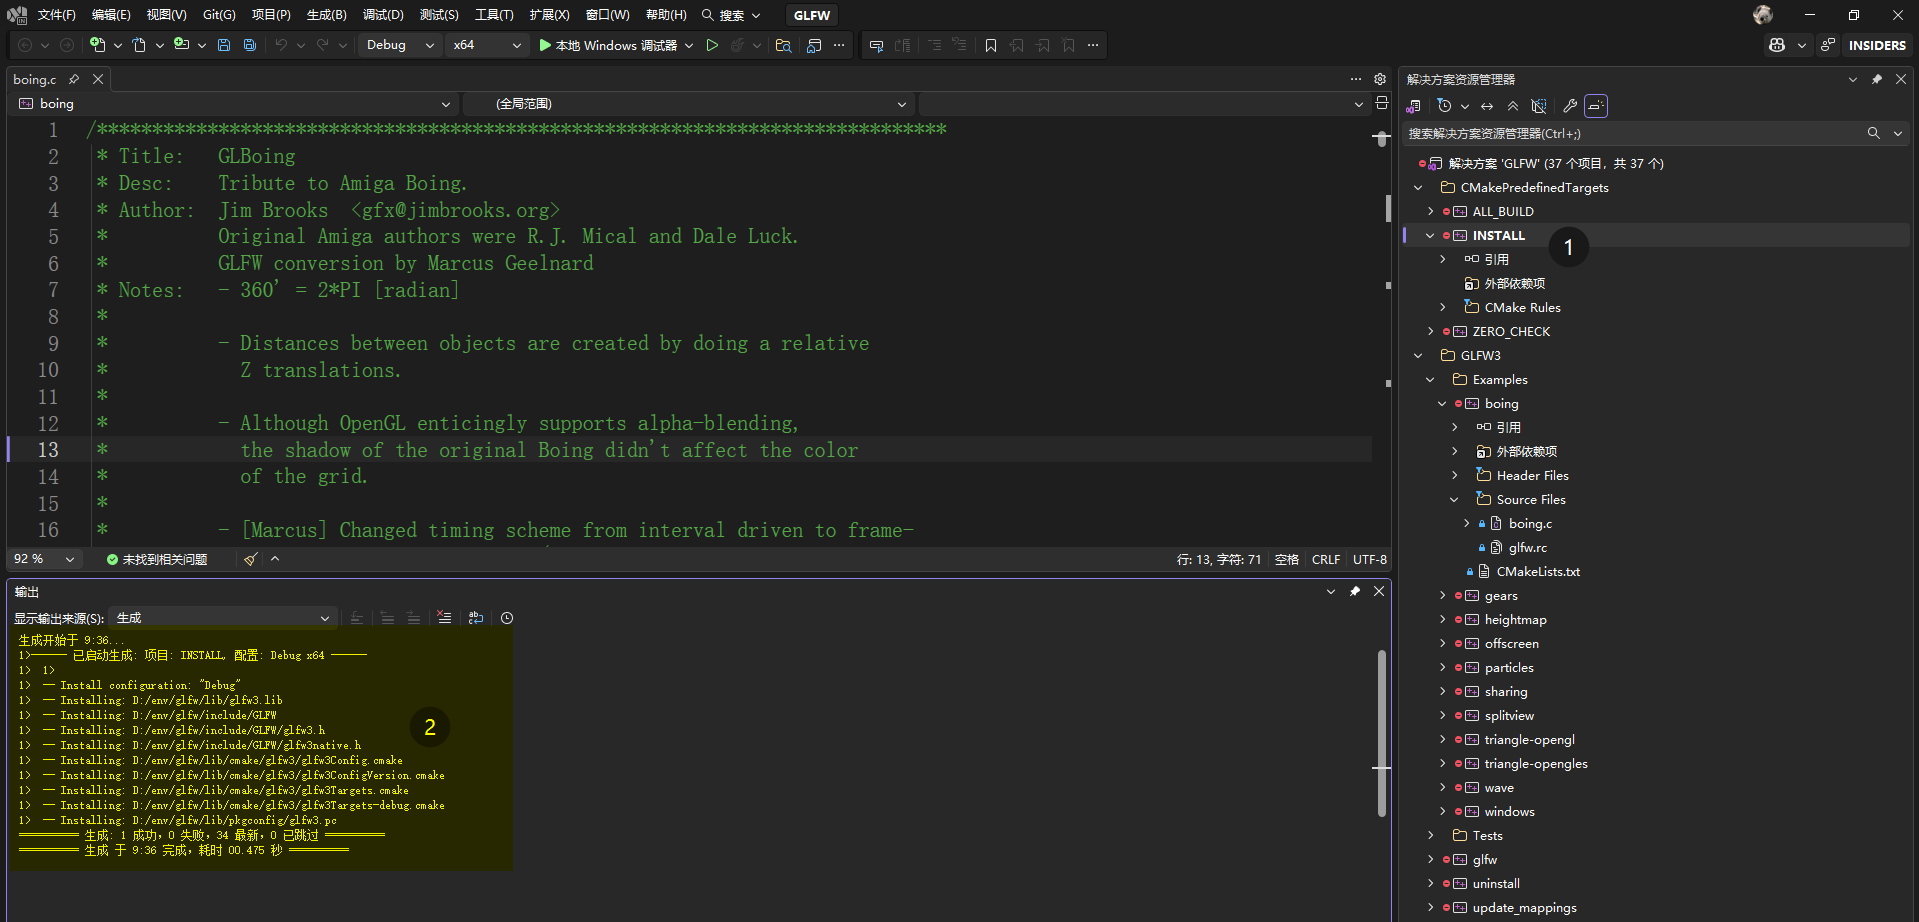Click the Solution Explorer search magnifier icon
Screen dimensions: 1919x922
[1873, 133]
